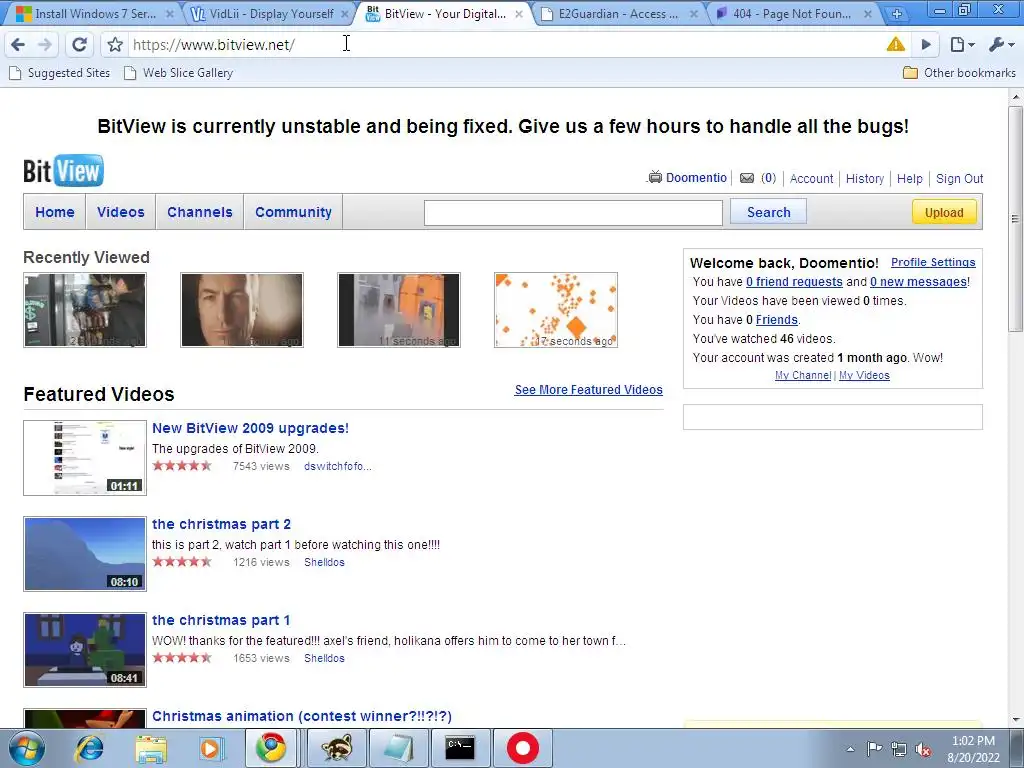Launch Internet Explorer from taskbar
The image size is (1024, 768).
pyautogui.click(x=89, y=748)
